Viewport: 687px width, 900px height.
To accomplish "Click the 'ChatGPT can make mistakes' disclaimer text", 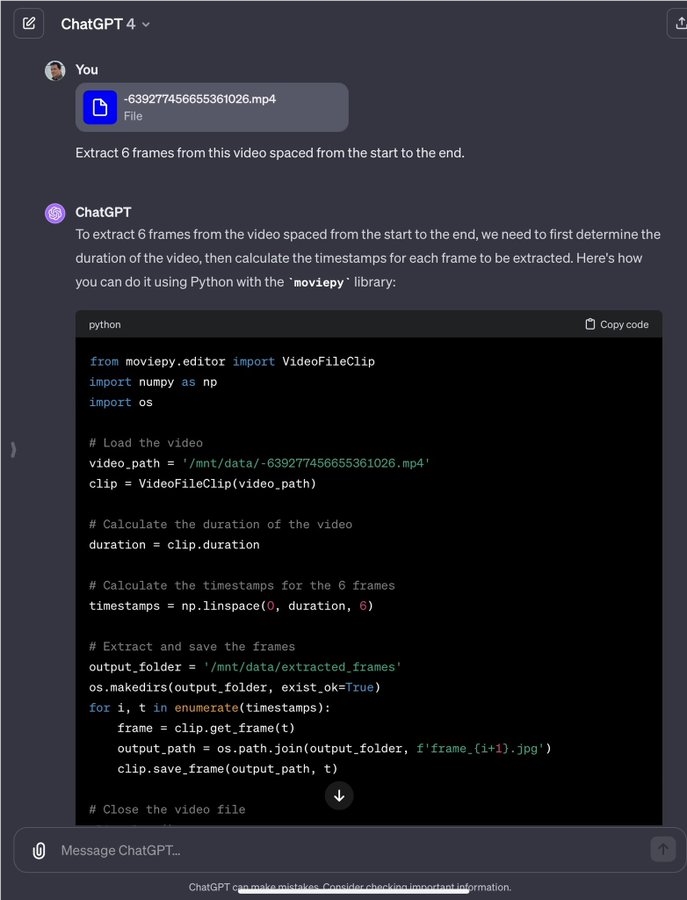I will 350,887.
